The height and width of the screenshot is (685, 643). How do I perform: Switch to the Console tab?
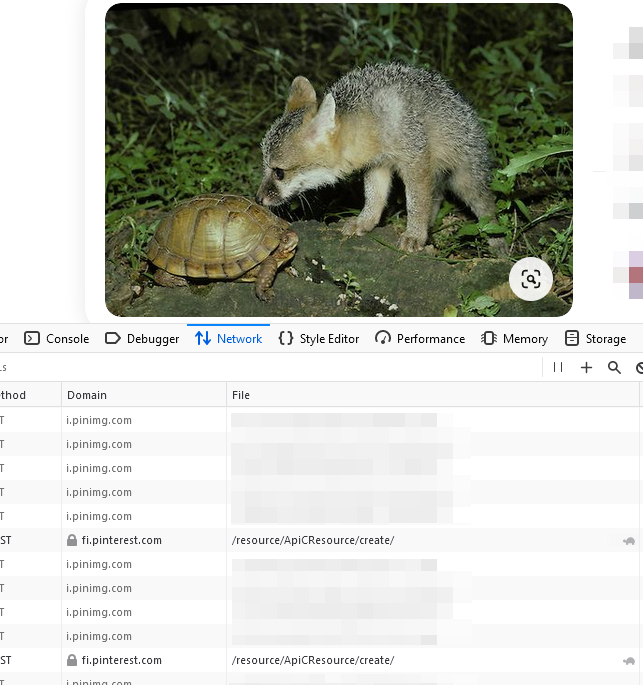57,339
